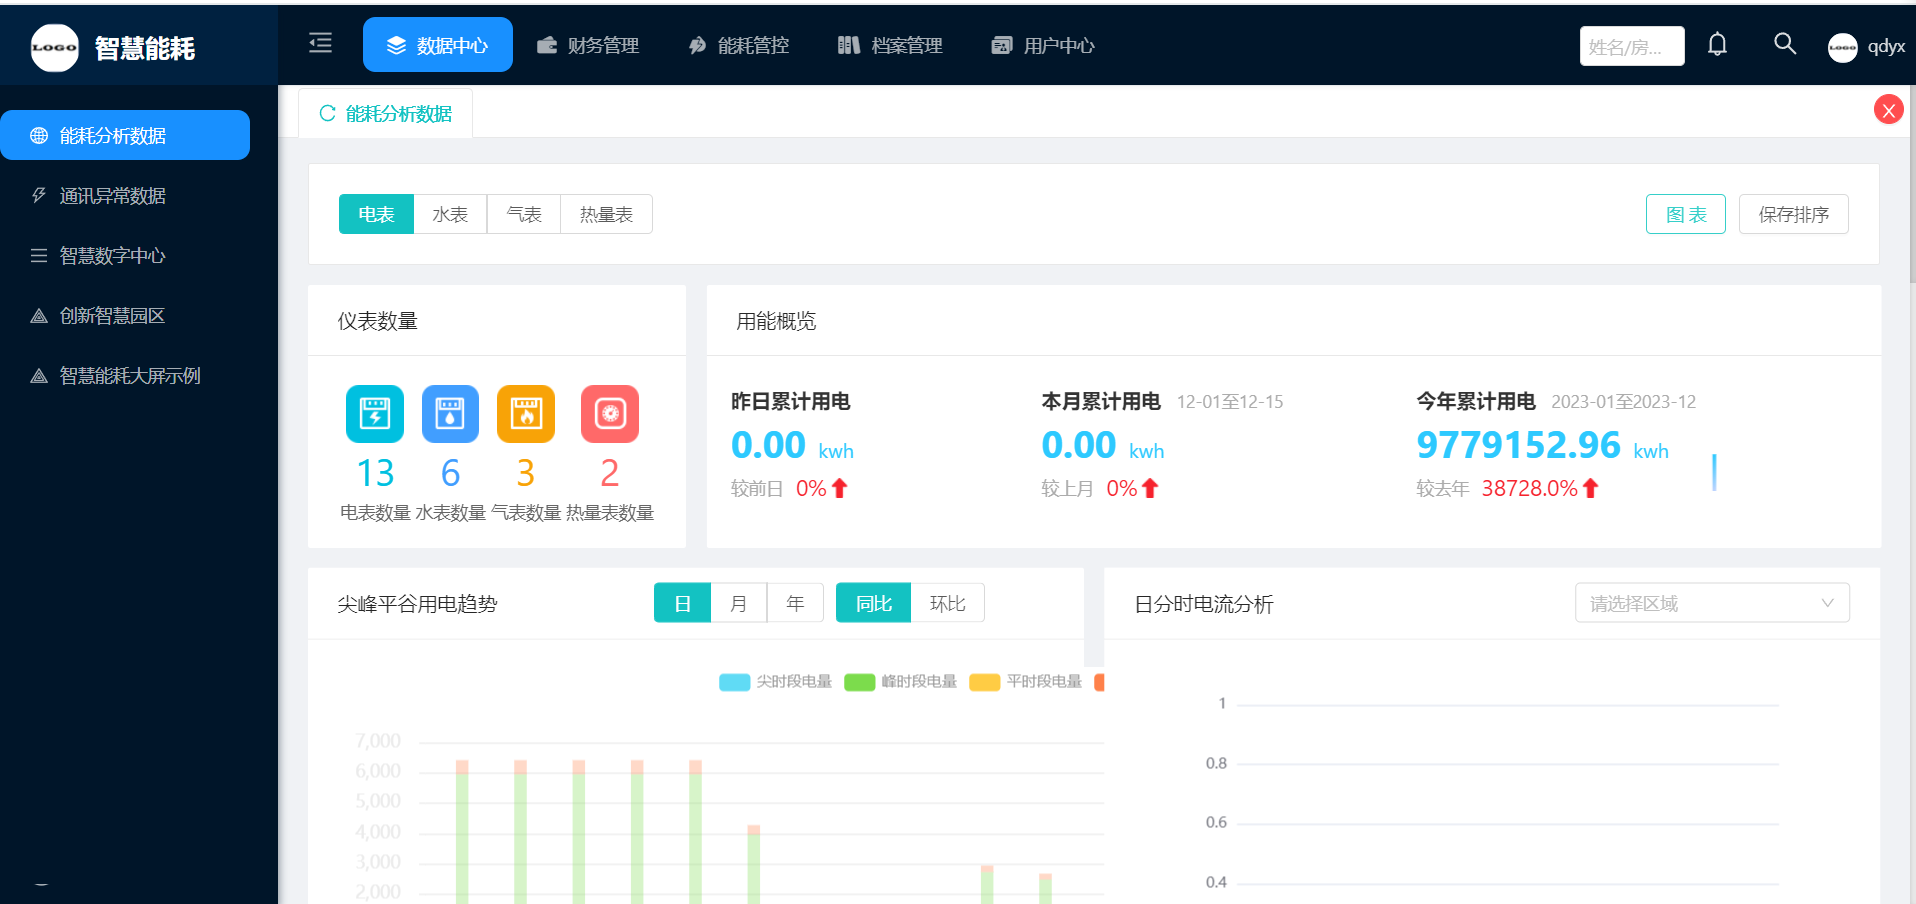This screenshot has height=904, width=1916.
Task: Select 环比 comparison mode
Action: click(947, 604)
